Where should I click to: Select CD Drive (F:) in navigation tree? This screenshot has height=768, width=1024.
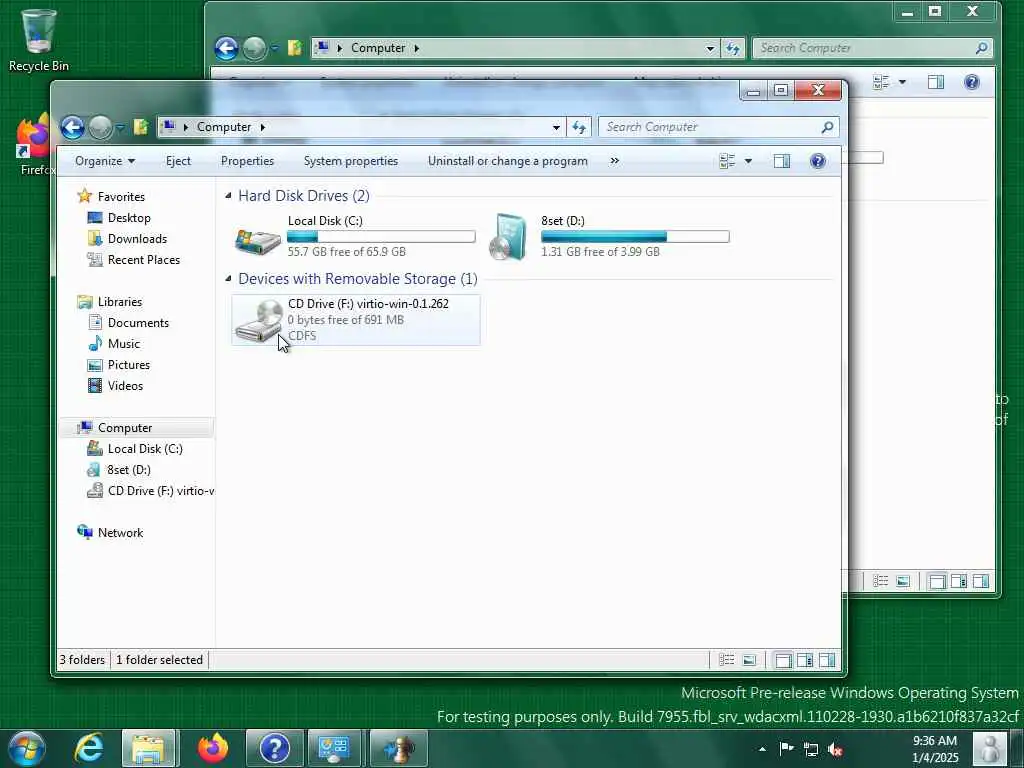(x=161, y=490)
